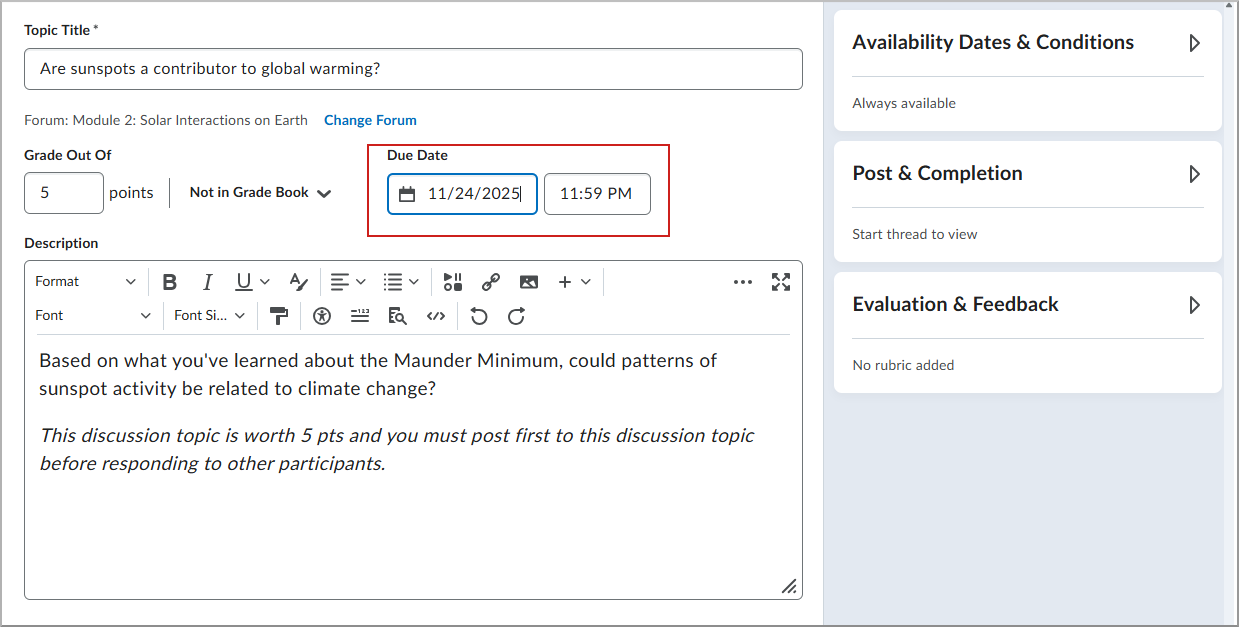Image resolution: width=1239 pixels, height=627 pixels.
Task: Select the Insert Image icon
Action: pyautogui.click(x=528, y=281)
